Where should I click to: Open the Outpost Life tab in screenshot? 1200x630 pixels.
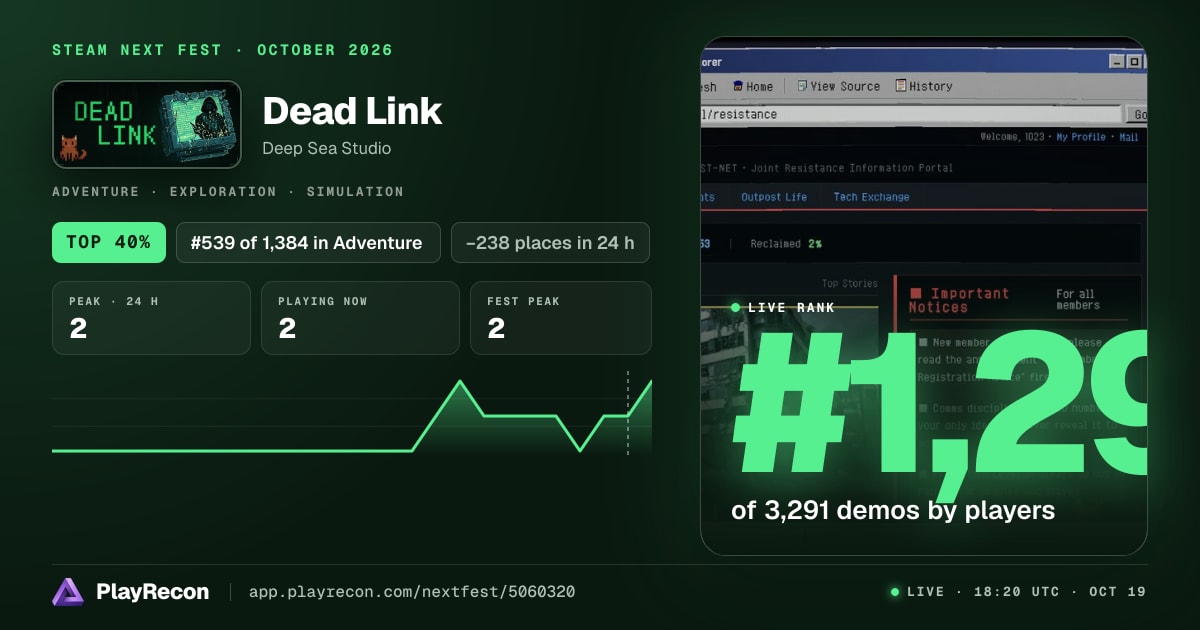[774, 197]
